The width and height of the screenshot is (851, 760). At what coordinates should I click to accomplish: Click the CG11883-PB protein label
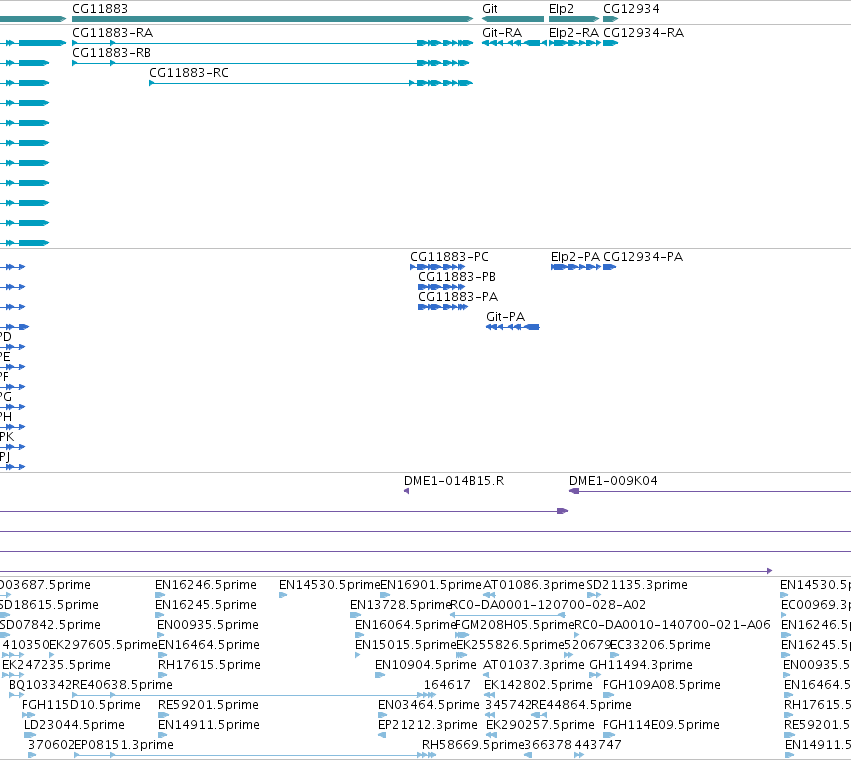[457, 277]
